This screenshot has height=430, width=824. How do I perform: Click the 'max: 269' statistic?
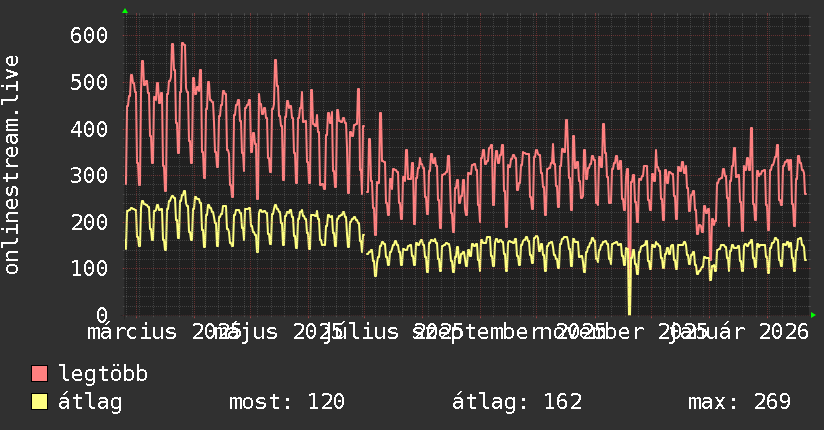(x=739, y=402)
